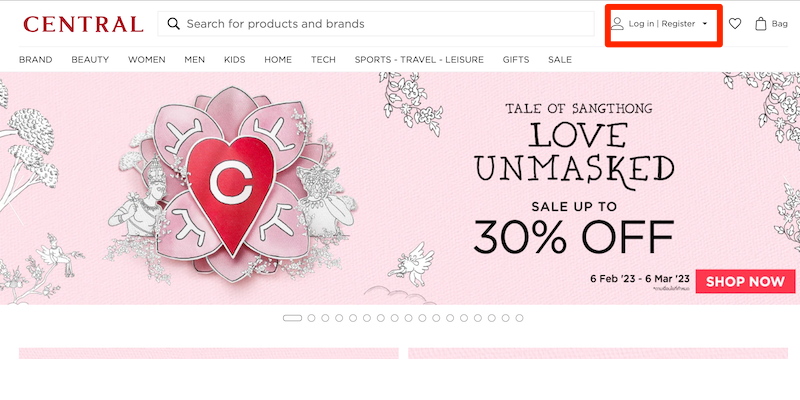This screenshot has height=400, width=800.
Task: Expand the Log in | Register dropdown arrow
Action: [705, 23]
